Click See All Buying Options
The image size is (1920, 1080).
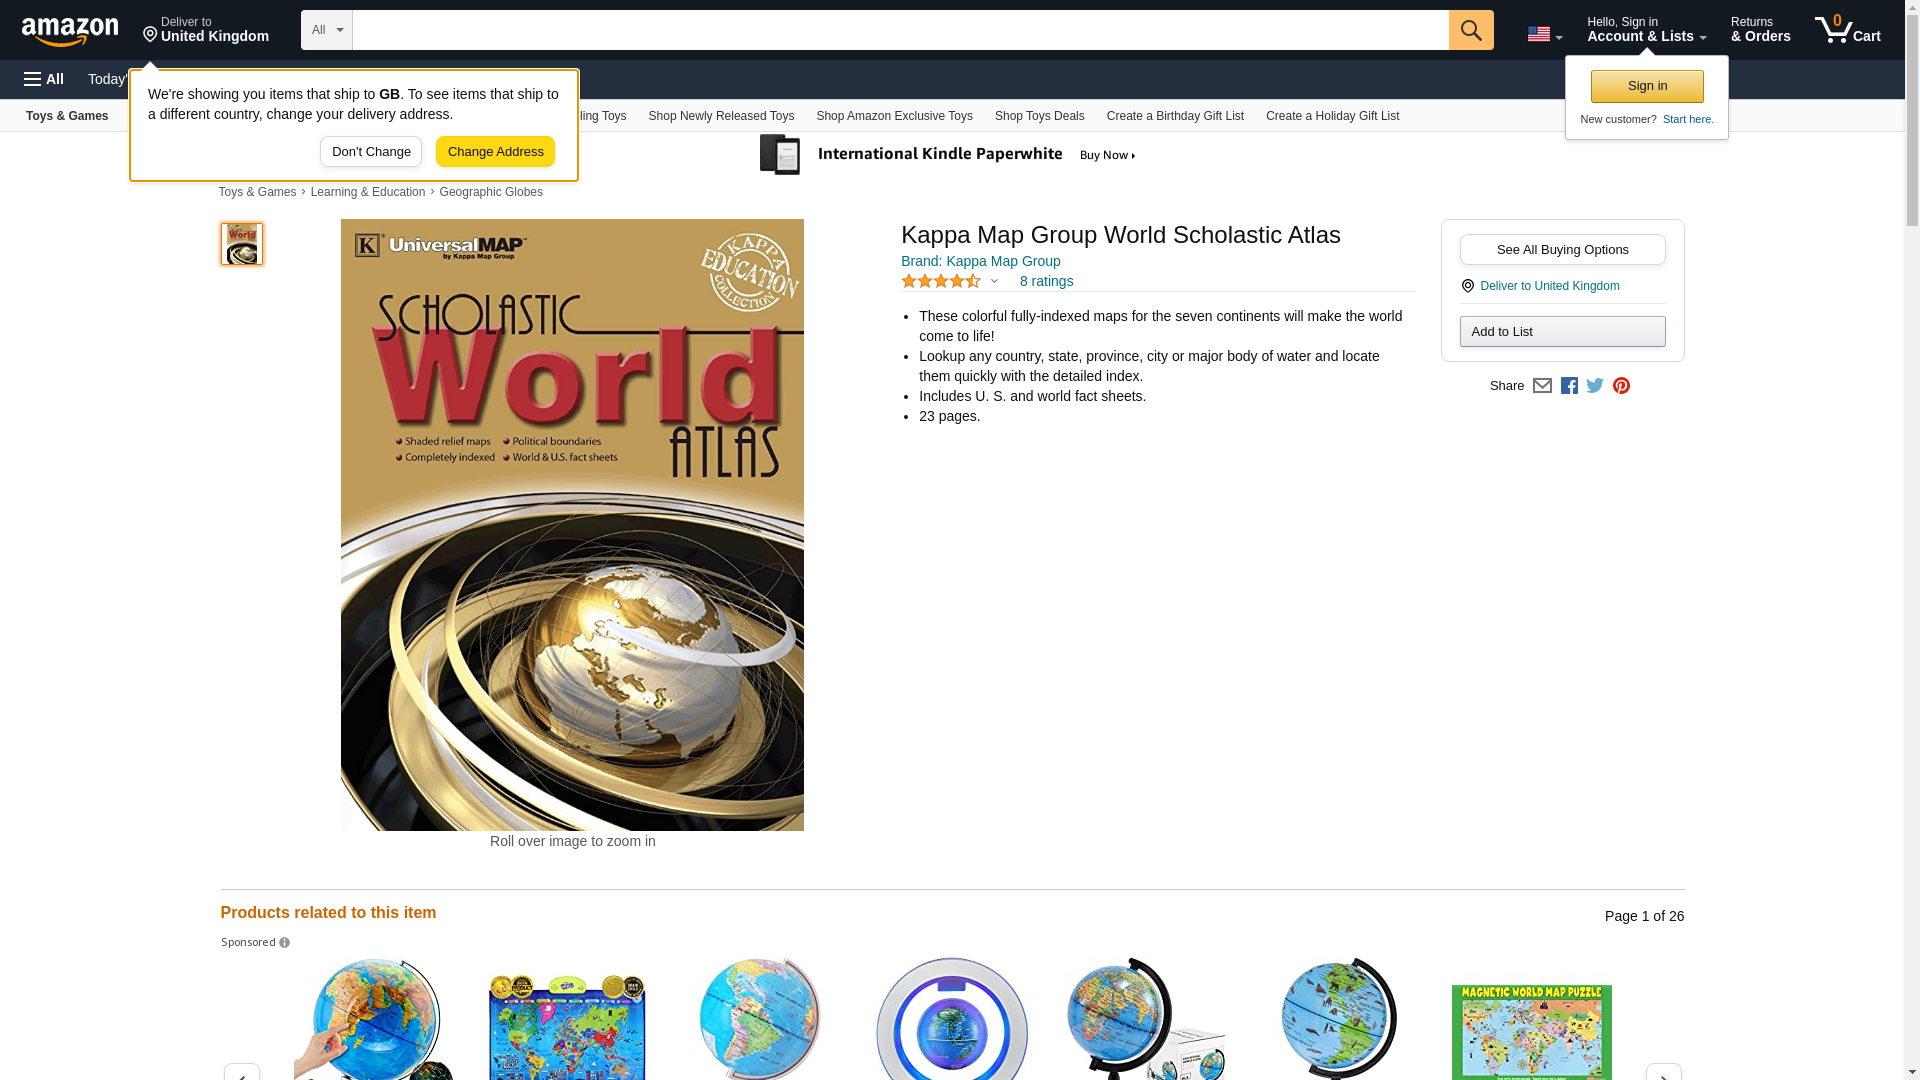[x=1562, y=249]
